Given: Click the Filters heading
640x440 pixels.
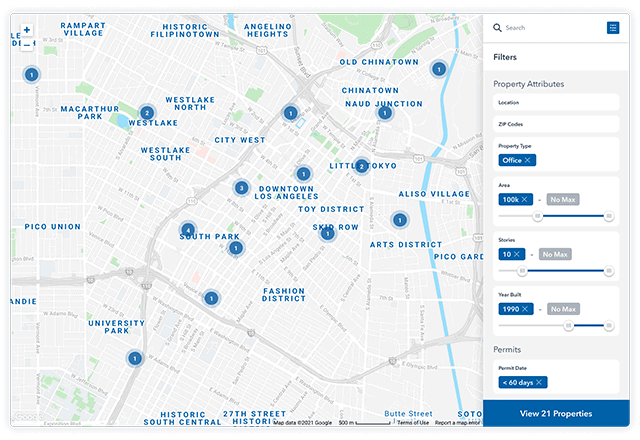Looking at the screenshot, I should point(505,57).
